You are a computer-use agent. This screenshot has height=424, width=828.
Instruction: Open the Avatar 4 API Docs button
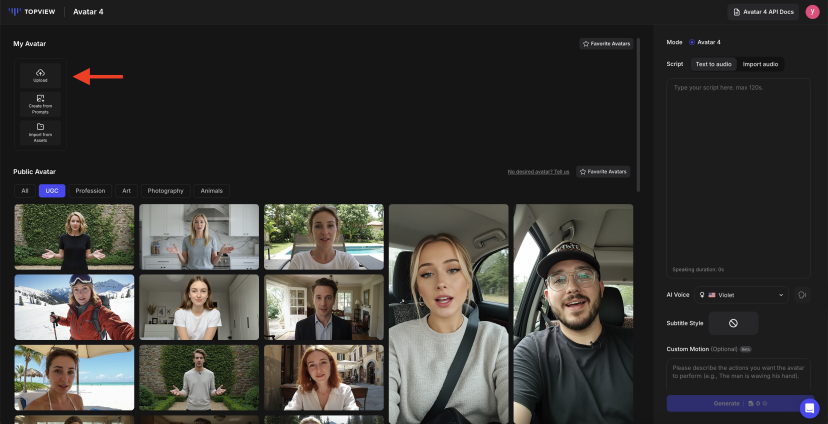763,12
